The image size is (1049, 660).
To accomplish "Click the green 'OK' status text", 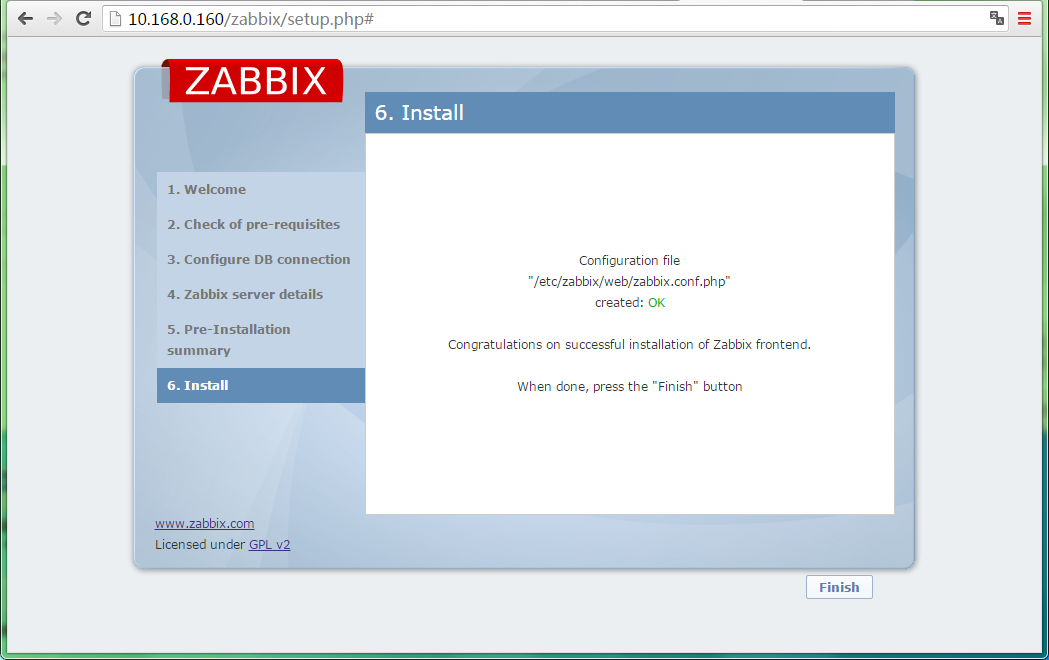I will (x=656, y=303).
